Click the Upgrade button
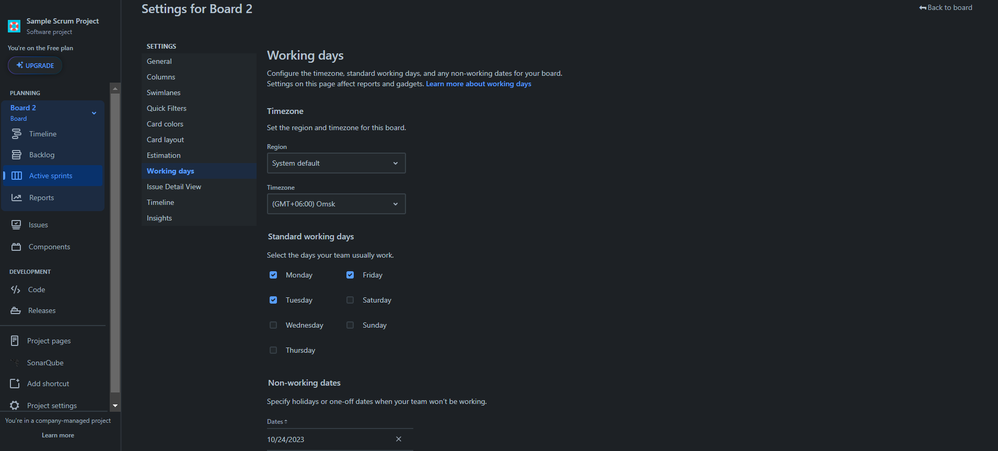 pyautogui.click(x=35, y=66)
